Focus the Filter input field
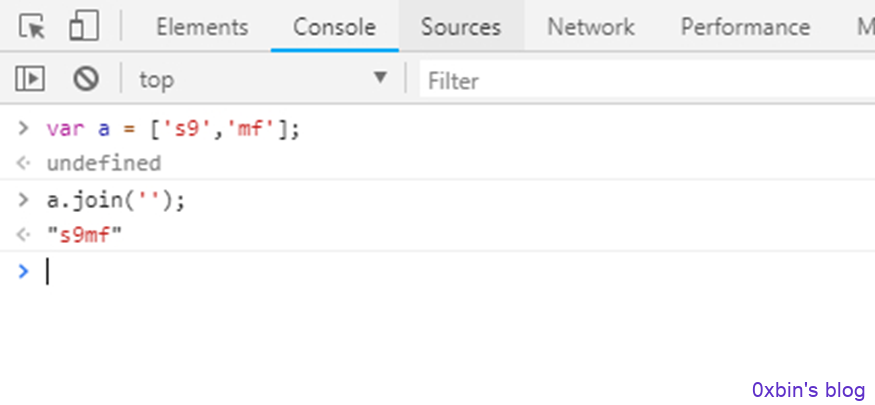This screenshot has width=875, height=405. [647, 81]
